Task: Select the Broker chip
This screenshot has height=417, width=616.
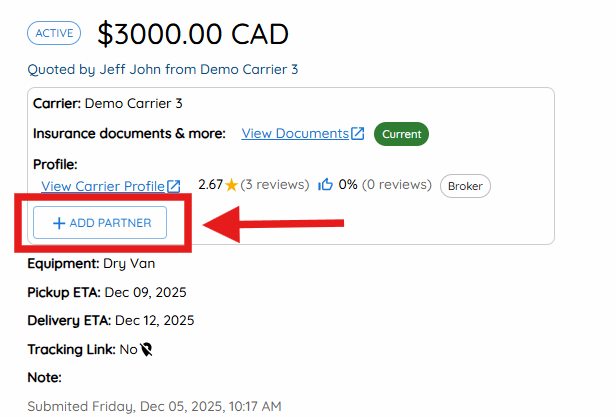Action: pyautogui.click(x=465, y=186)
